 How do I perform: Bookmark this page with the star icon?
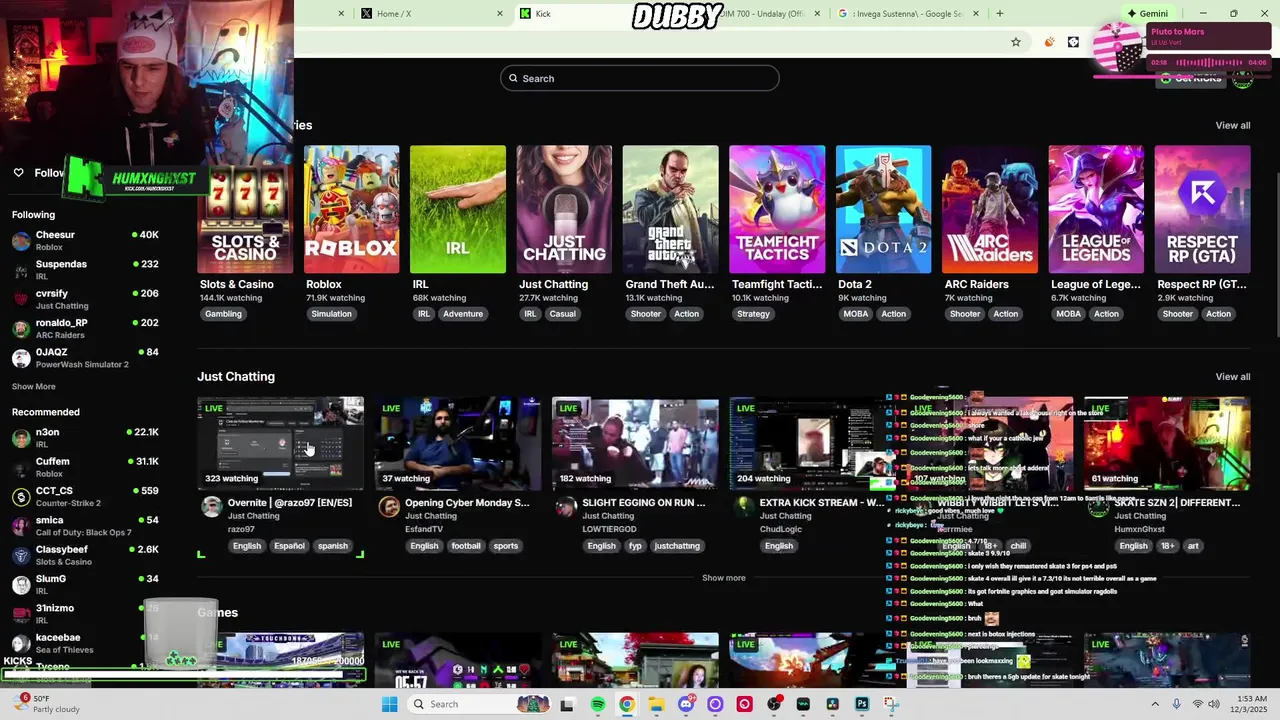(1016, 42)
